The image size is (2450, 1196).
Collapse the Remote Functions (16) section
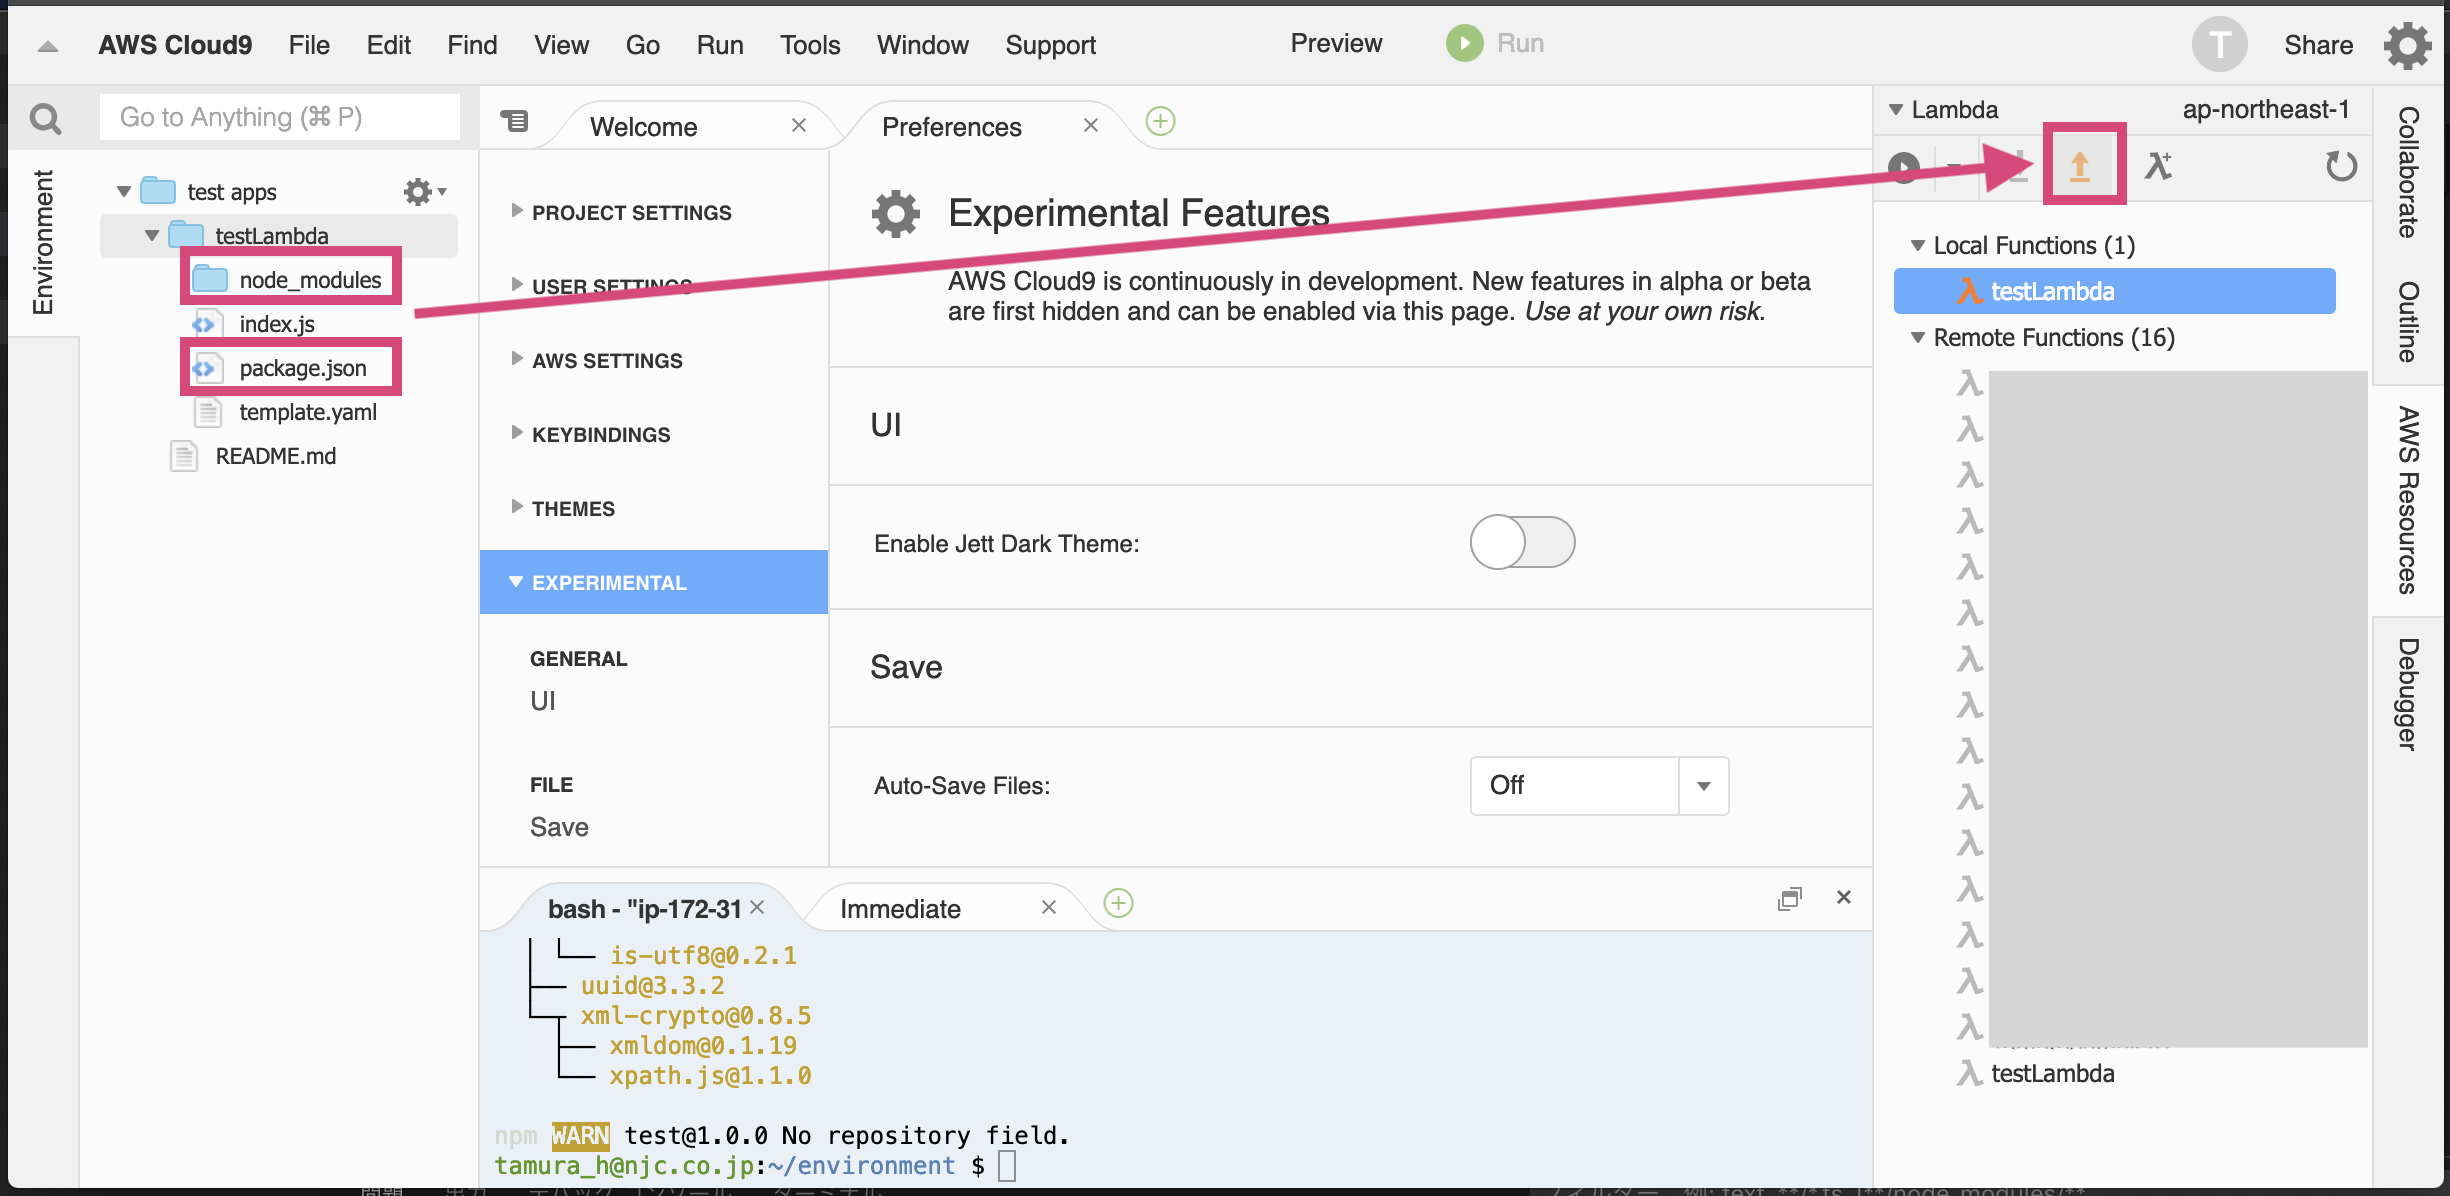pos(1916,338)
